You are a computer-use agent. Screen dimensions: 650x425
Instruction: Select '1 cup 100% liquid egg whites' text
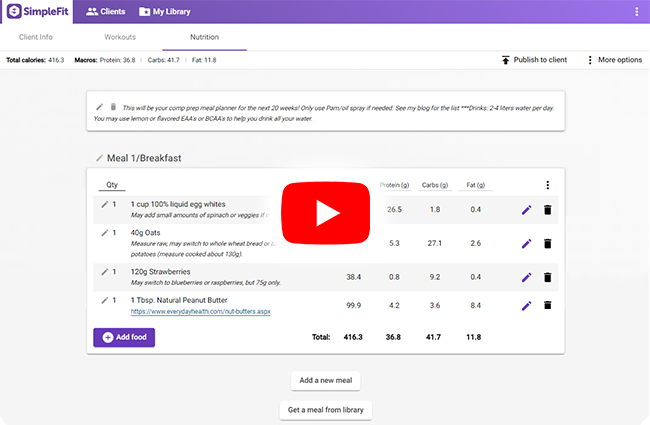click(178, 204)
